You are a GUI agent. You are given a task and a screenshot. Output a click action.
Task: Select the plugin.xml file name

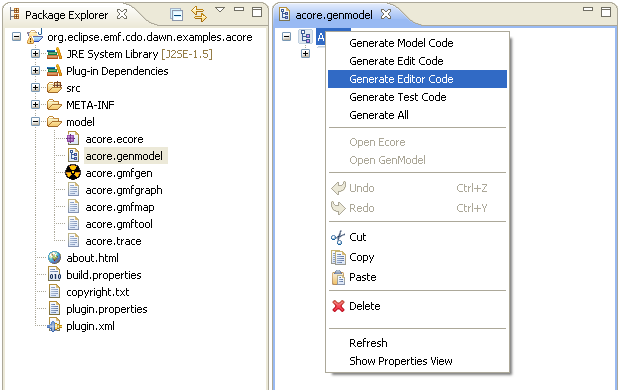click(x=90, y=326)
